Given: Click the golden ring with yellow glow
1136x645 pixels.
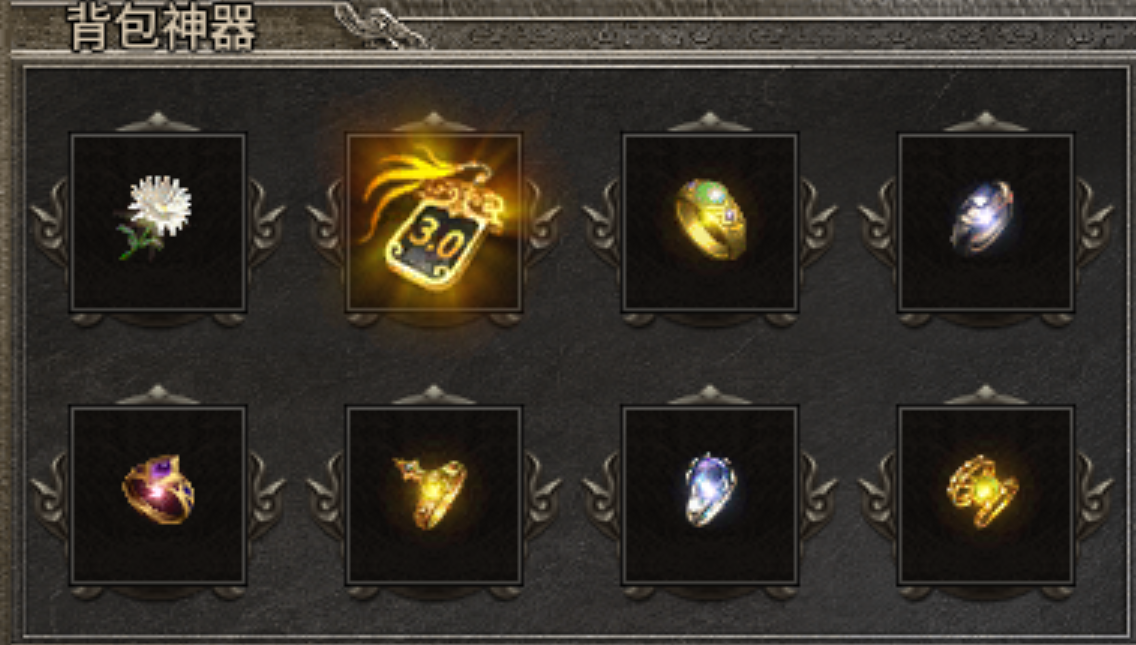Looking at the screenshot, I should tap(432, 492).
